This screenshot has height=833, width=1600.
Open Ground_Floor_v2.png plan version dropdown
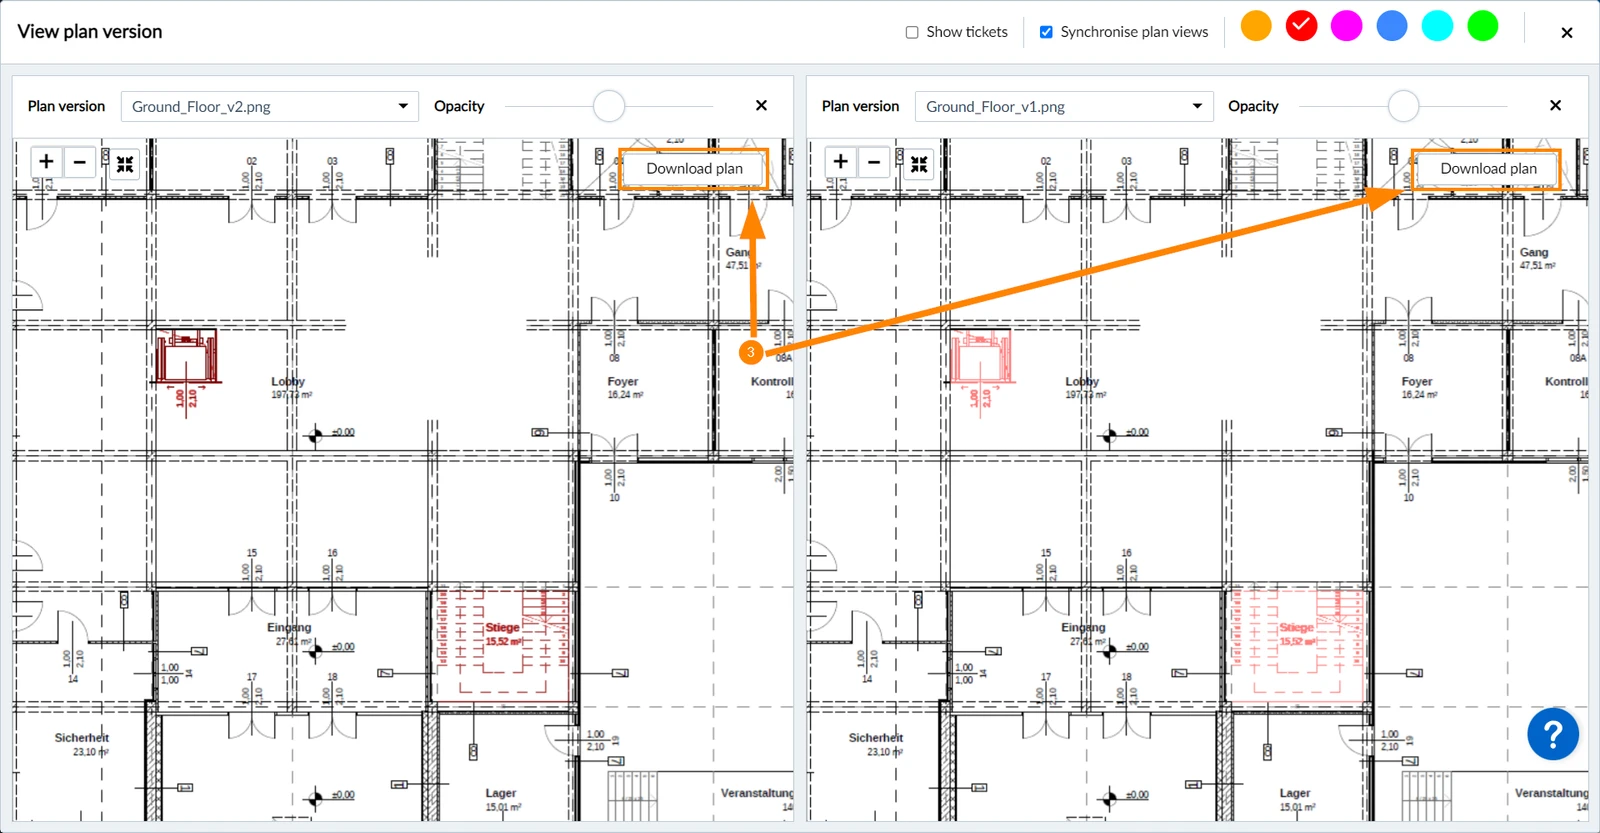(x=270, y=106)
